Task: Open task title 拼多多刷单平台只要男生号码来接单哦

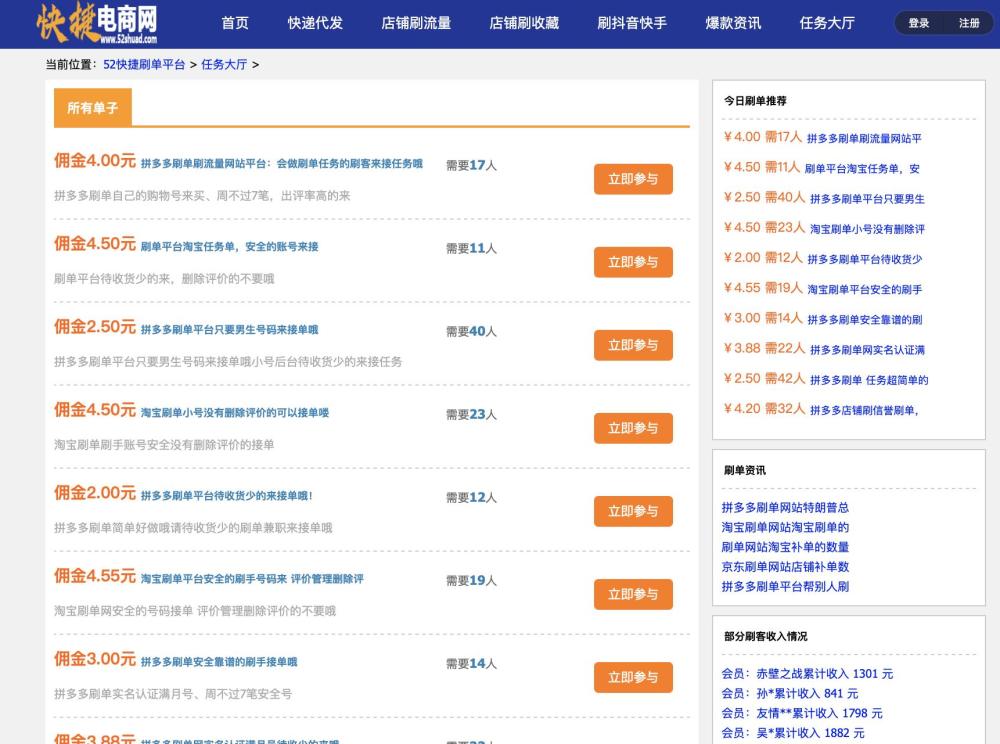Action: tap(229, 330)
